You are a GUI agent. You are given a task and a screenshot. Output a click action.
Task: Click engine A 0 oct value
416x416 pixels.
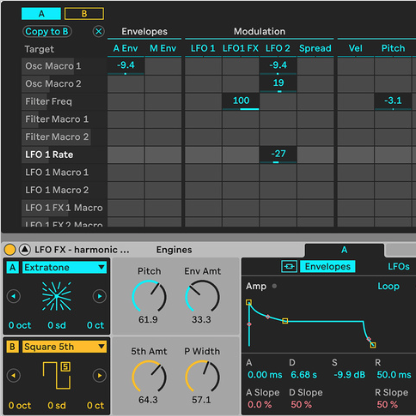[x=20, y=325]
